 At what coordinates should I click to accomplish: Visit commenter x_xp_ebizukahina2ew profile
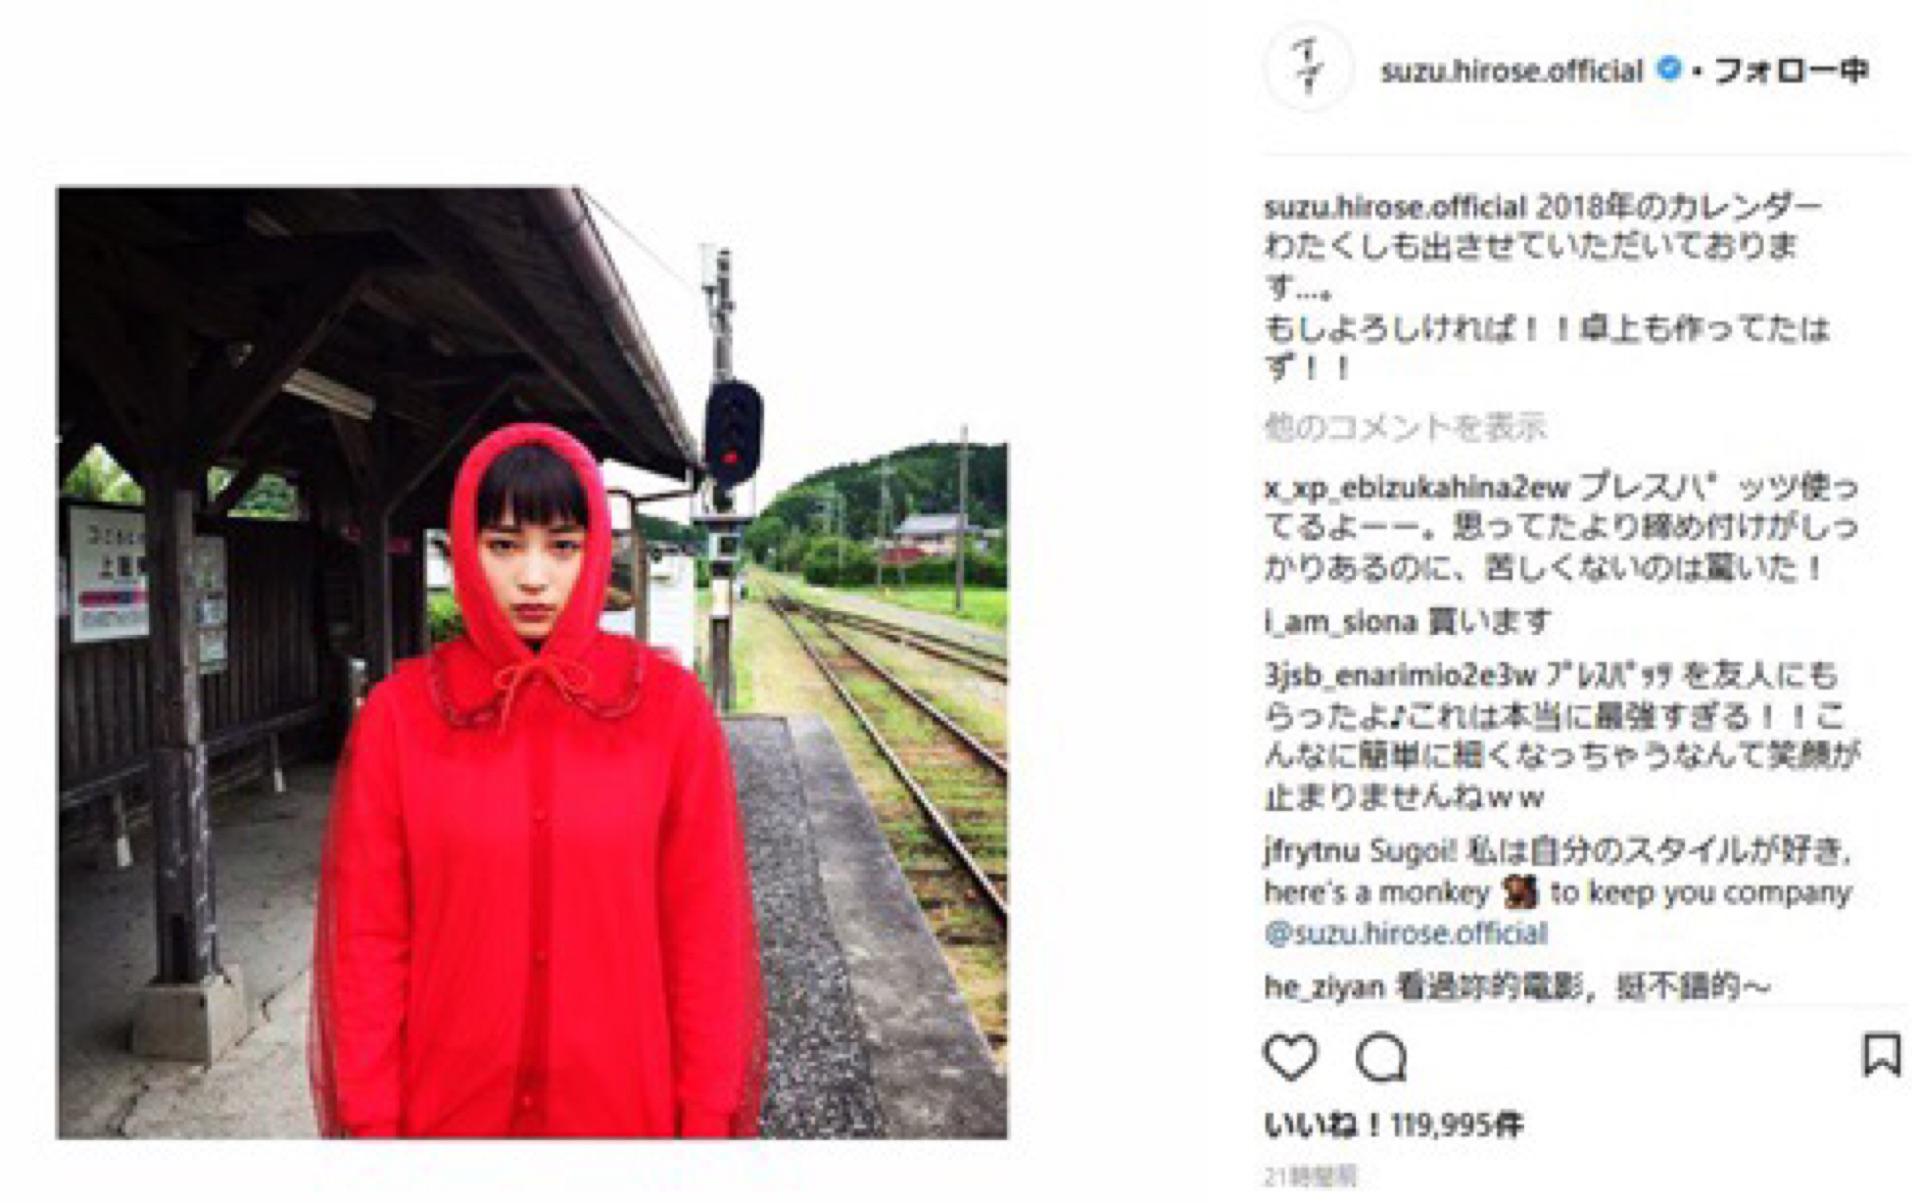pos(1416,489)
